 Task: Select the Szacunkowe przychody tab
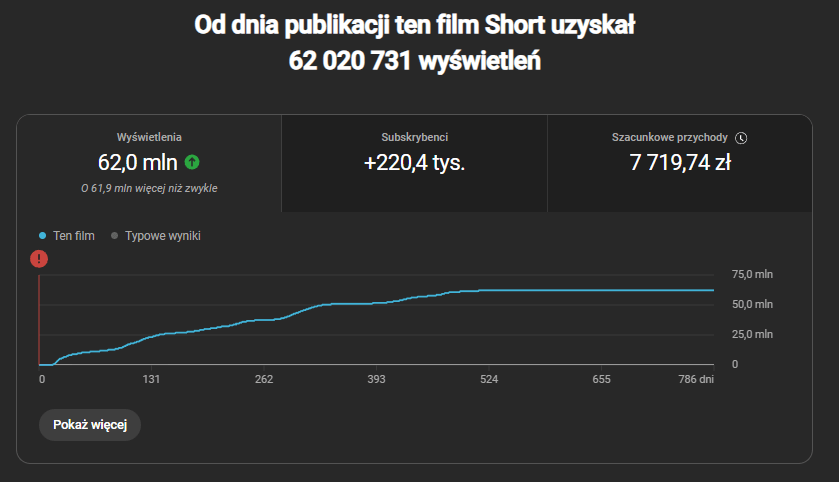point(680,163)
